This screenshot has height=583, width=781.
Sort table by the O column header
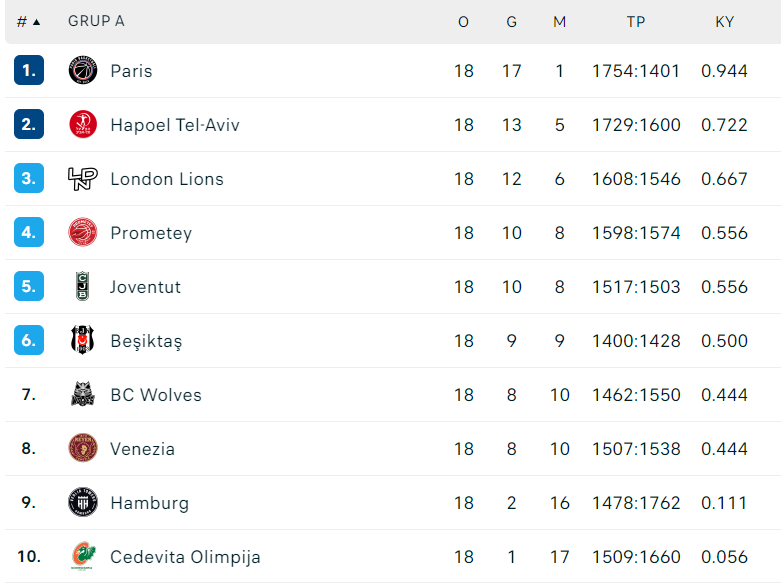463,22
